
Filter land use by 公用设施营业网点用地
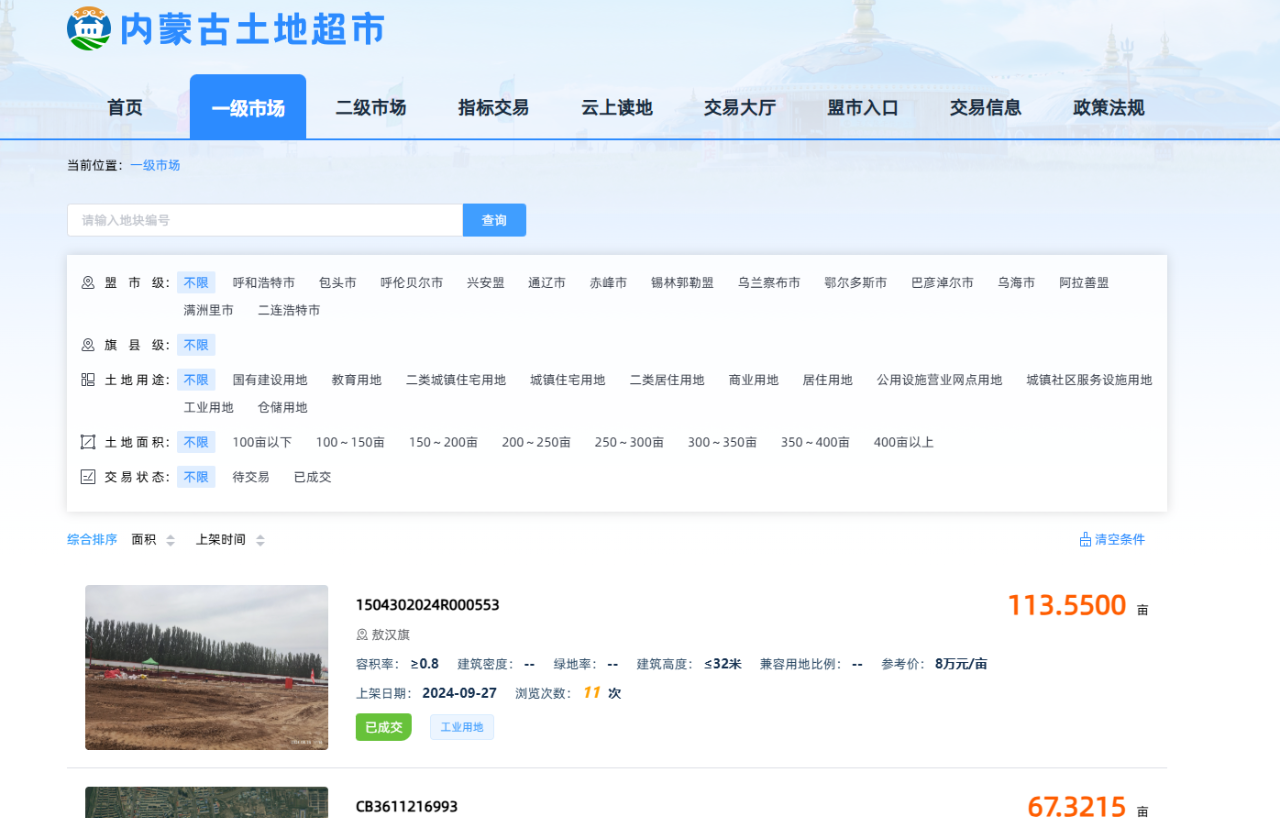pos(940,380)
